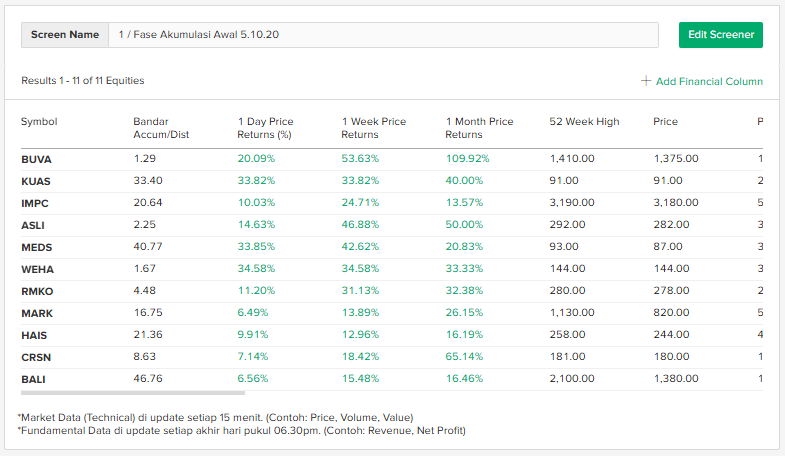Click the Price column header

coord(665,122)
